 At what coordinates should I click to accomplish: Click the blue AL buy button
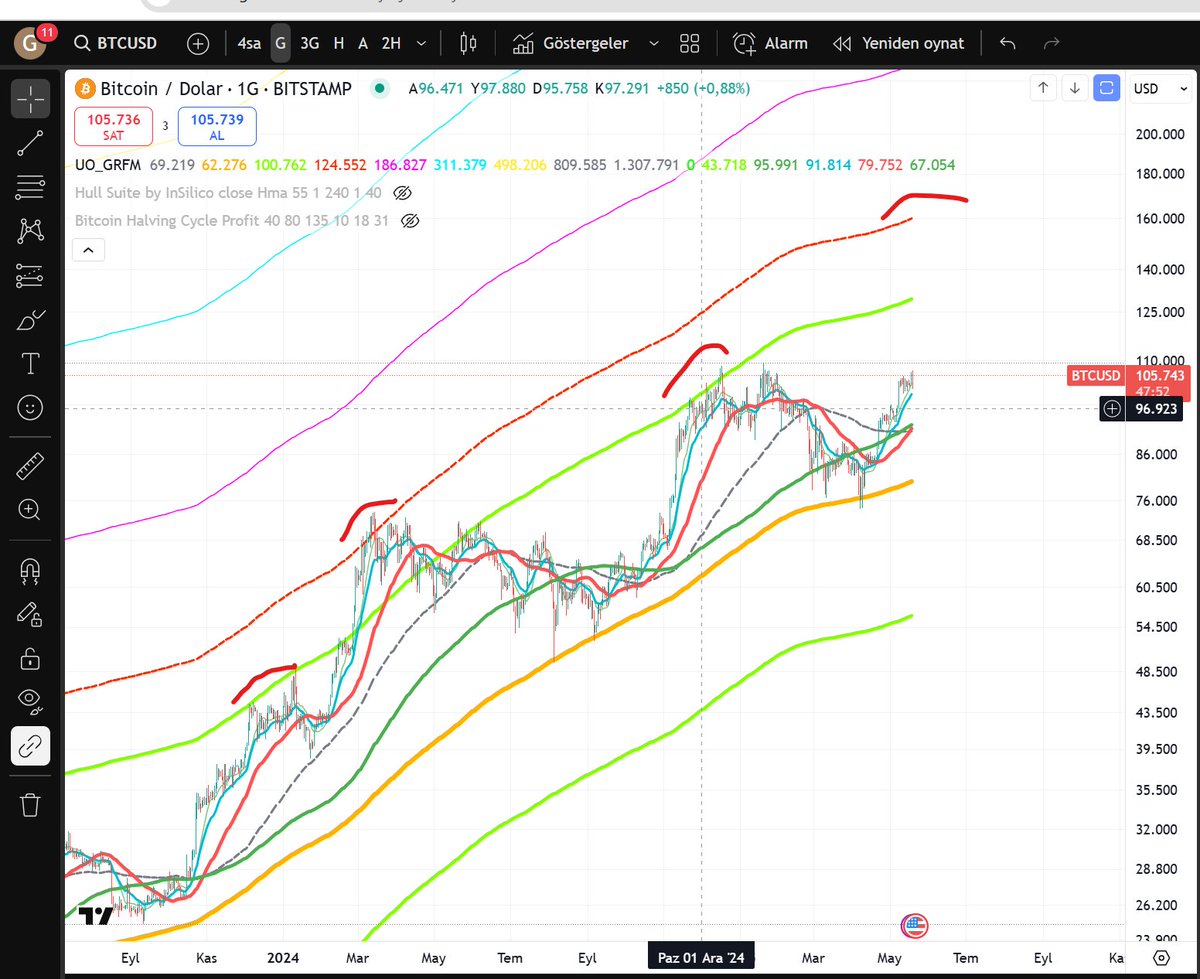pos(217,126)
